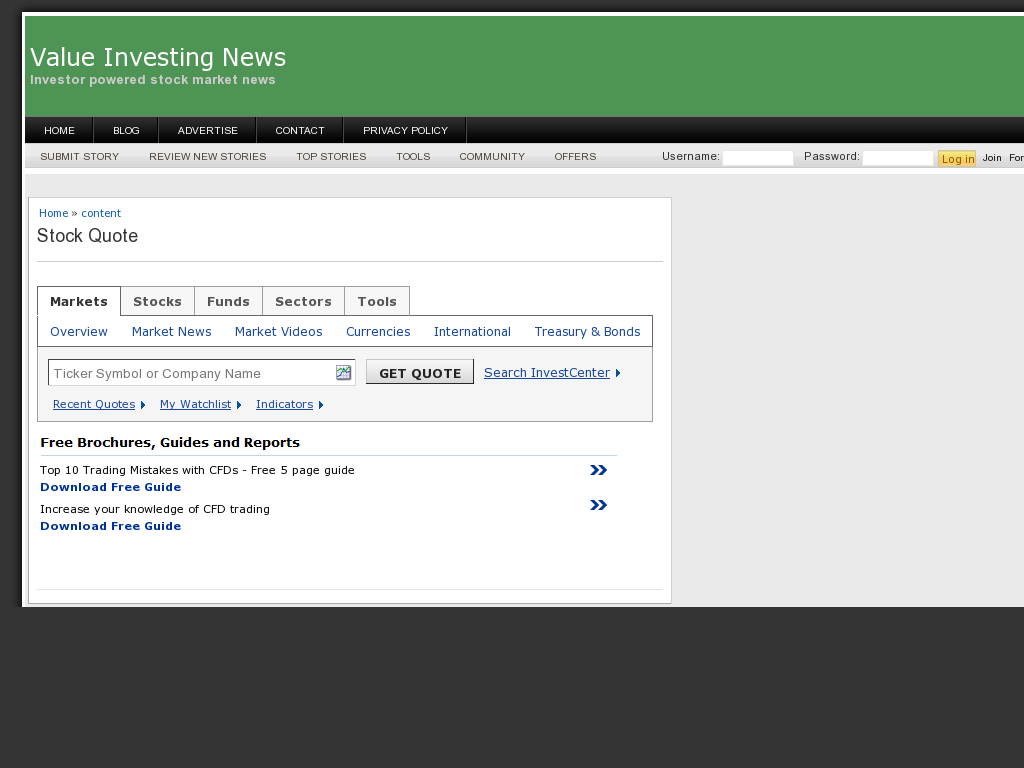Viewport: 1024px width, 768px height.
Task: Click 'Top 10 Trading Mistakes with CFDs' text
Action: 139,470
